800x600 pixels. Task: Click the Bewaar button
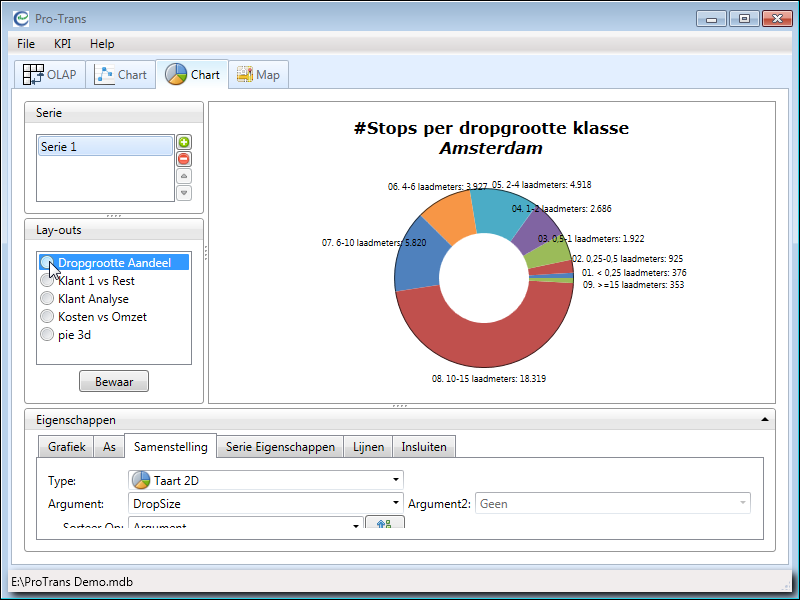coord(114,382)
